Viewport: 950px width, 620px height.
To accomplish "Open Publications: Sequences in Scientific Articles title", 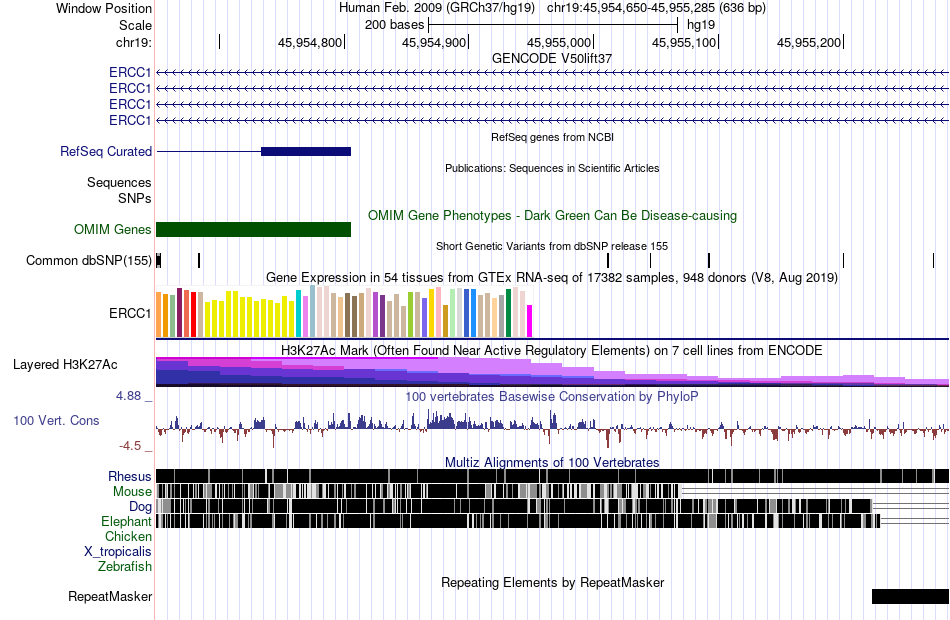I will (x=552, y=168).
